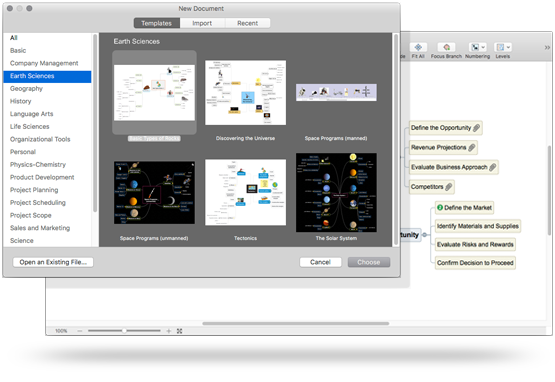The width and height of the screenshot is (555, 382).
Task: Select the Basic category
Action: click(47, 51)
